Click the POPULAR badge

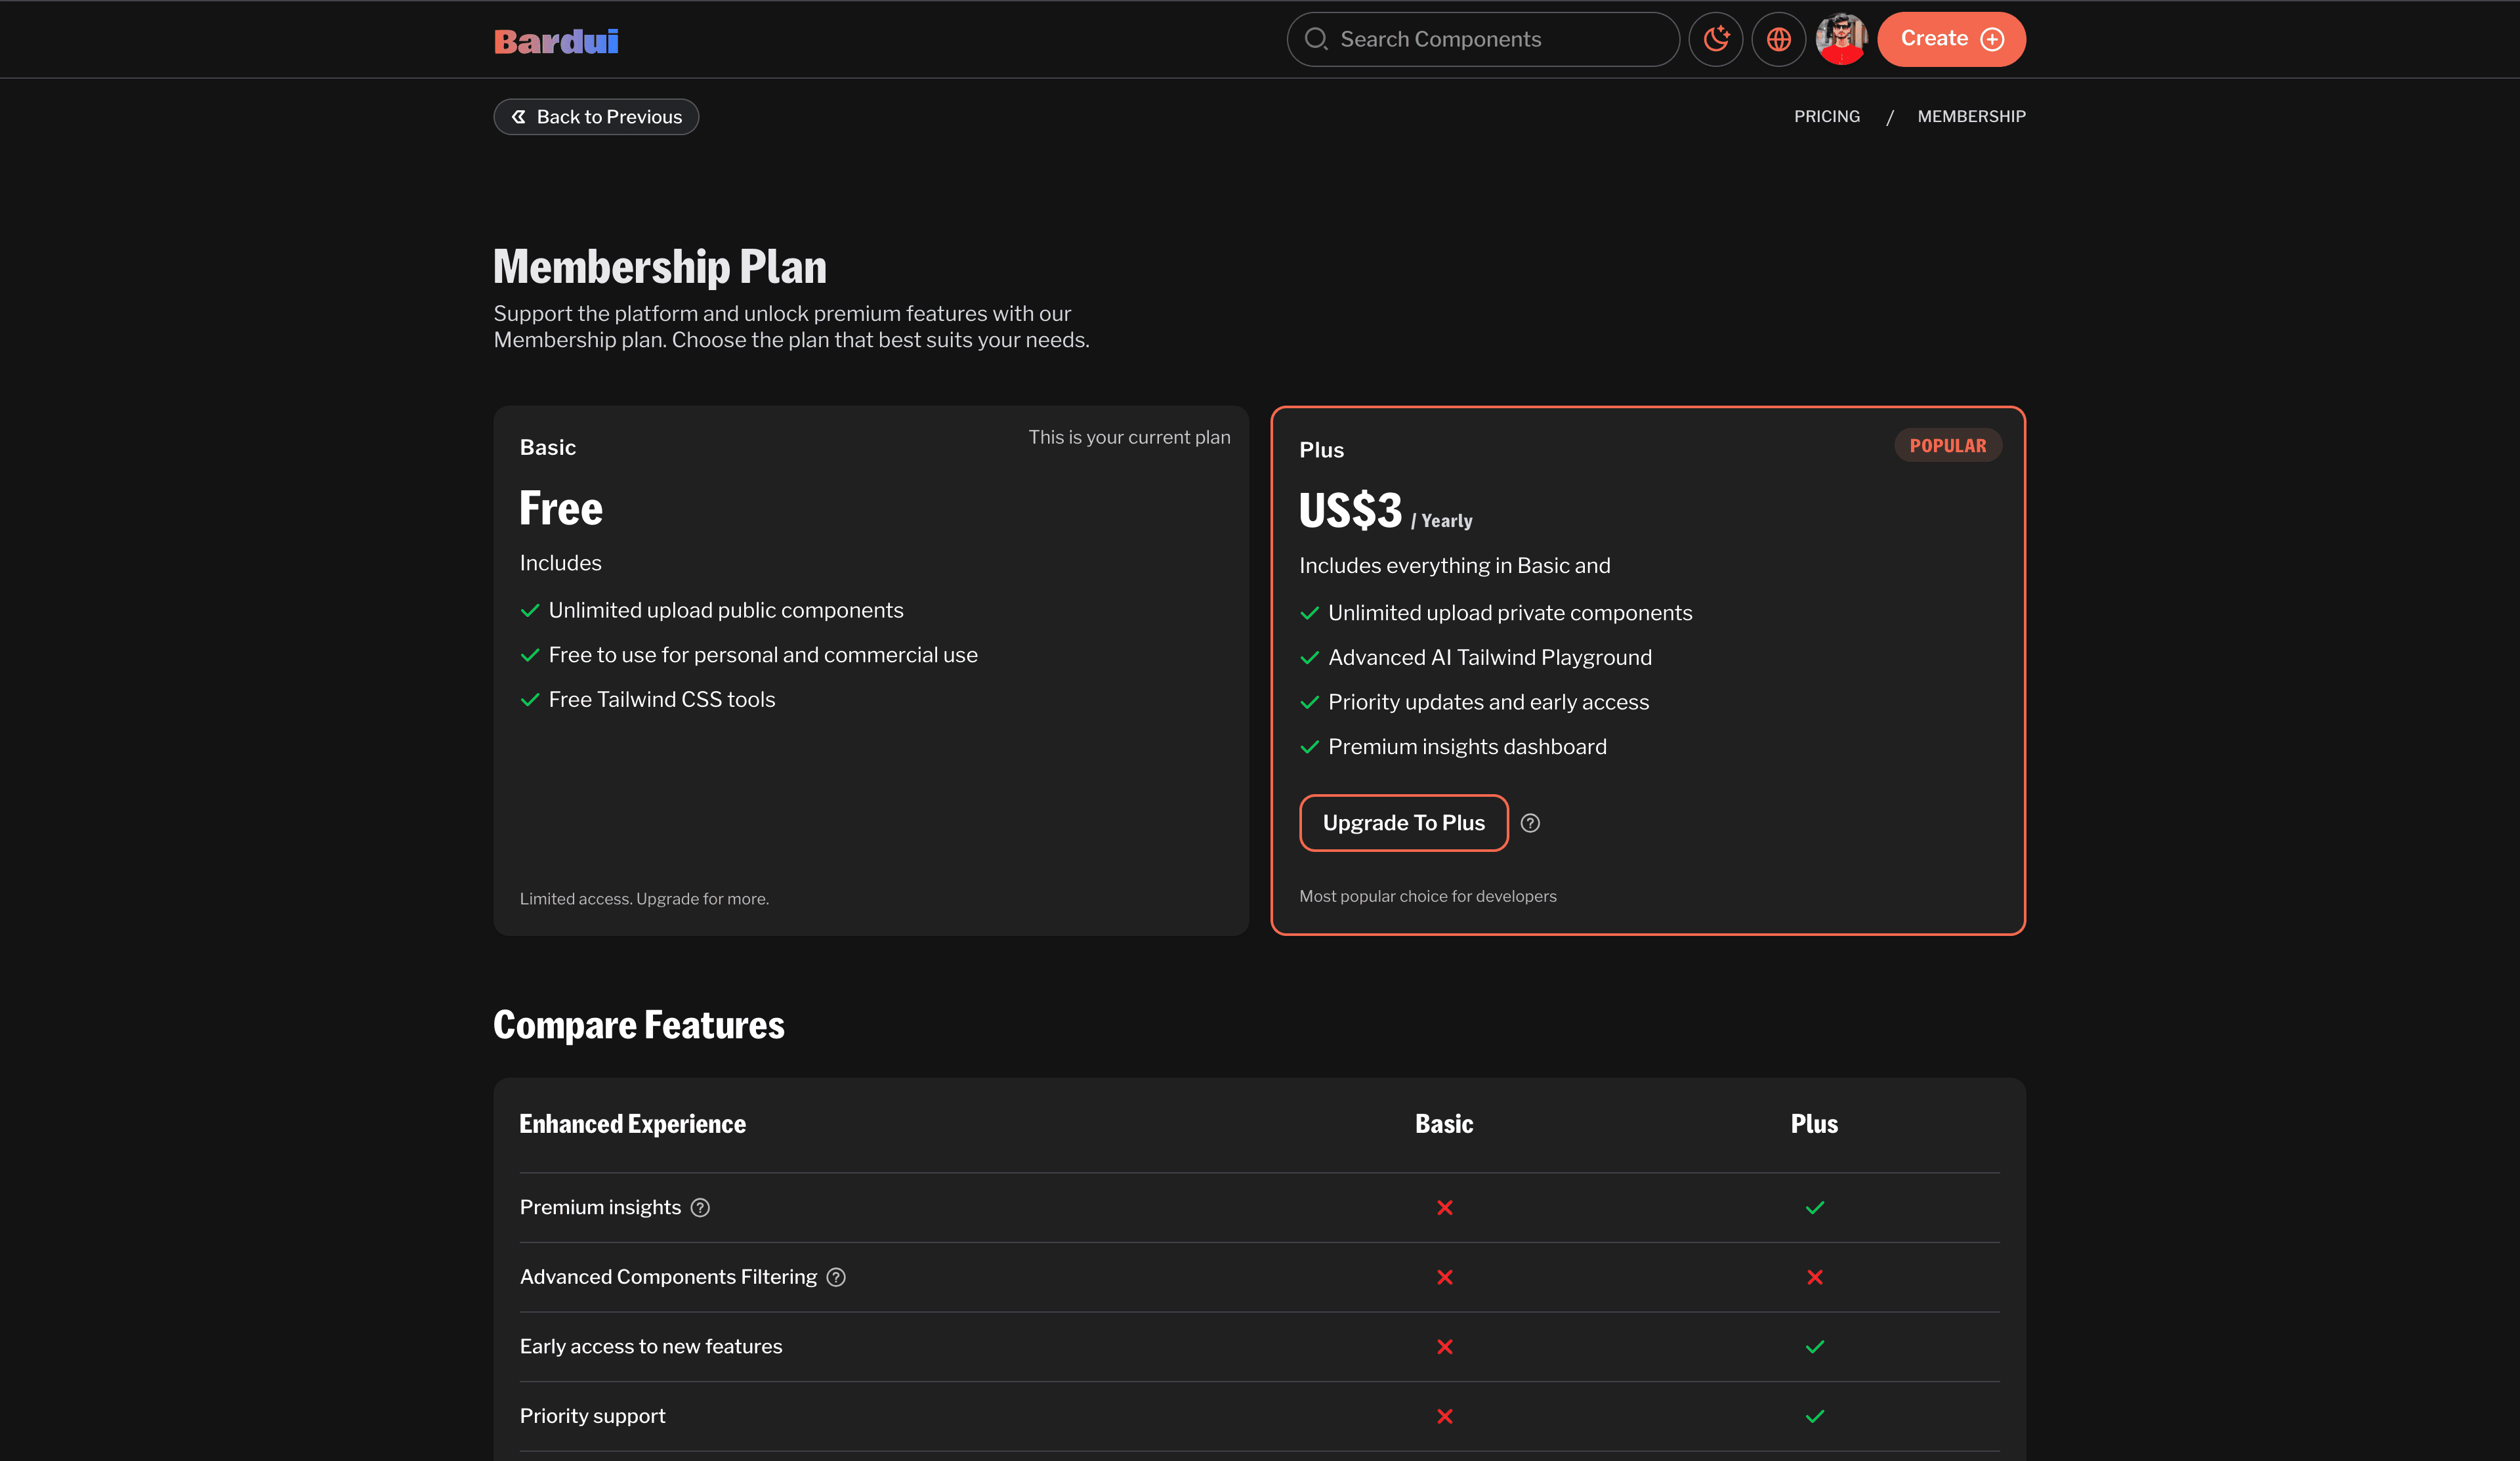tap(1947, 446)
